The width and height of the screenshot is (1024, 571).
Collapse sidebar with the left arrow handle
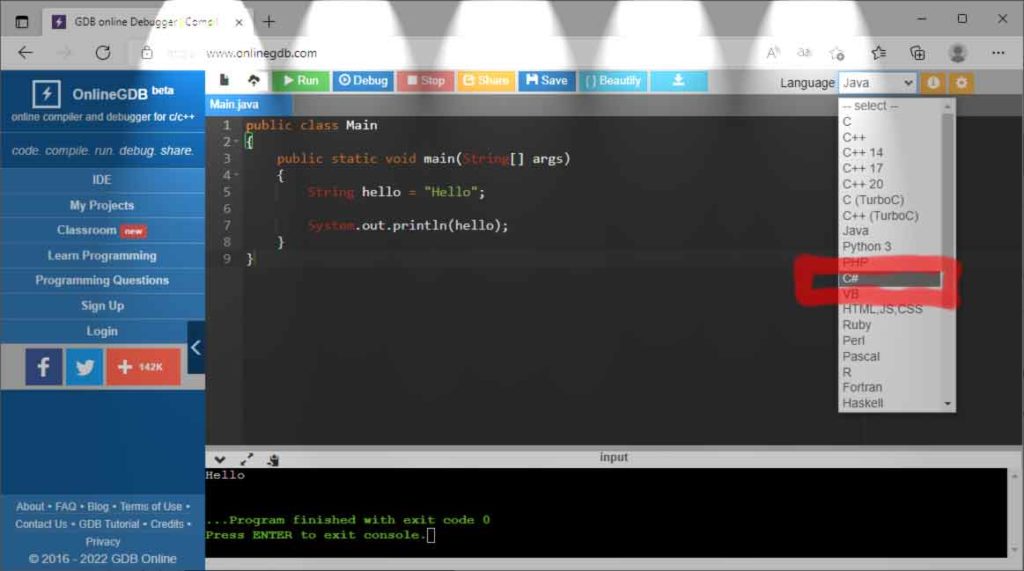pos(196,348)
